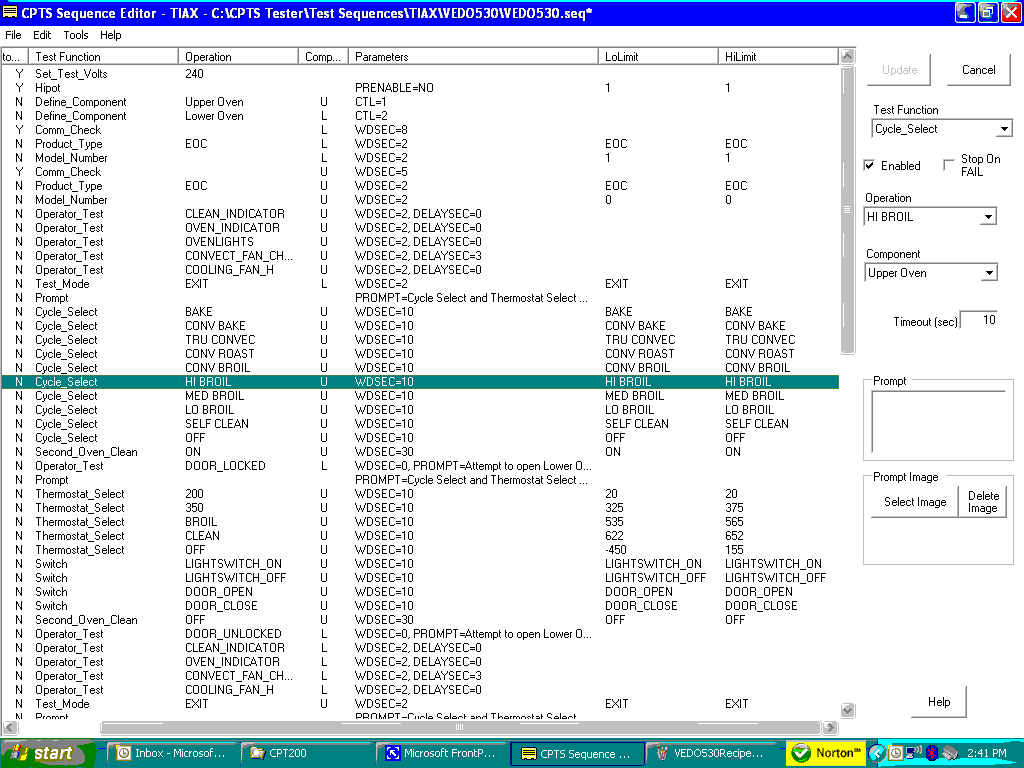
Task: Select the Define_Component Upper Oven row
Action: click(x=420, y=102)
